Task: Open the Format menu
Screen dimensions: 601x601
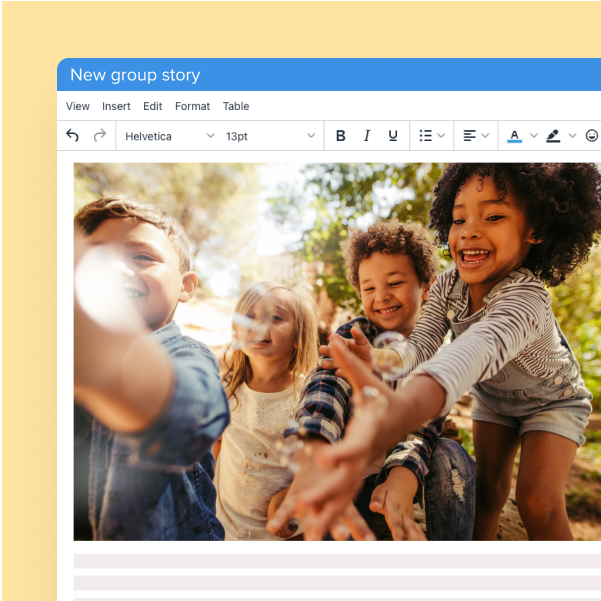Action: click(x=192, y=106)
